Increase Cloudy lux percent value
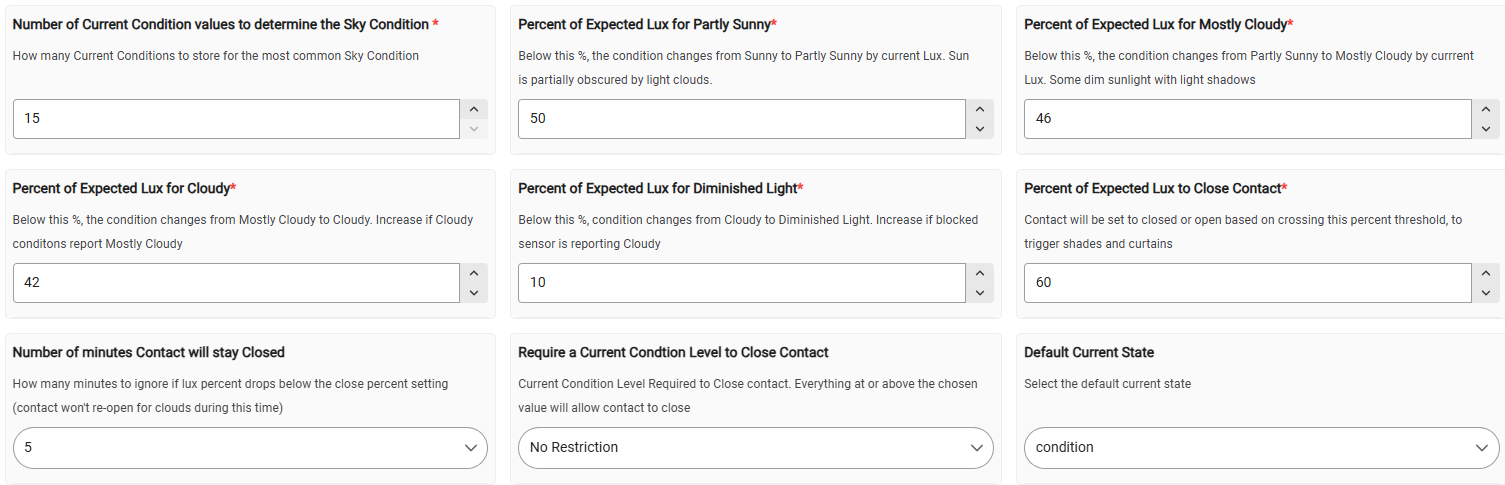The width and height of the screenshot is (1505, 485). click(x=474, y=273)
